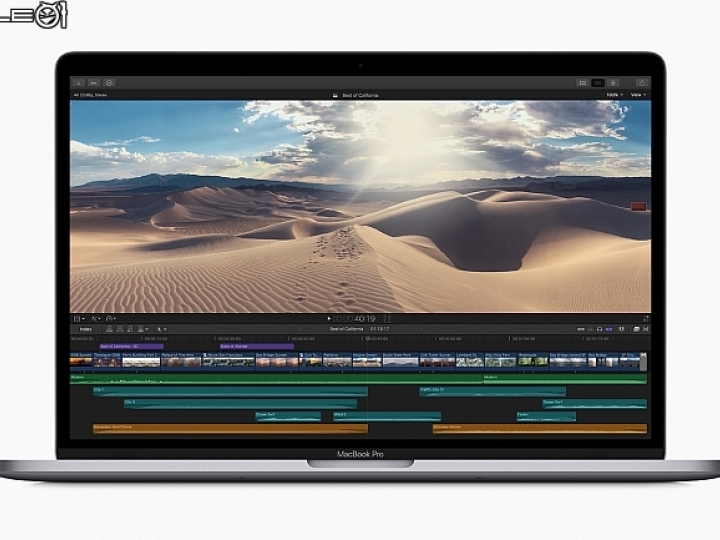720x540 pixels.
Task: Select the second green Modern music clip
Action: [565, 379]
